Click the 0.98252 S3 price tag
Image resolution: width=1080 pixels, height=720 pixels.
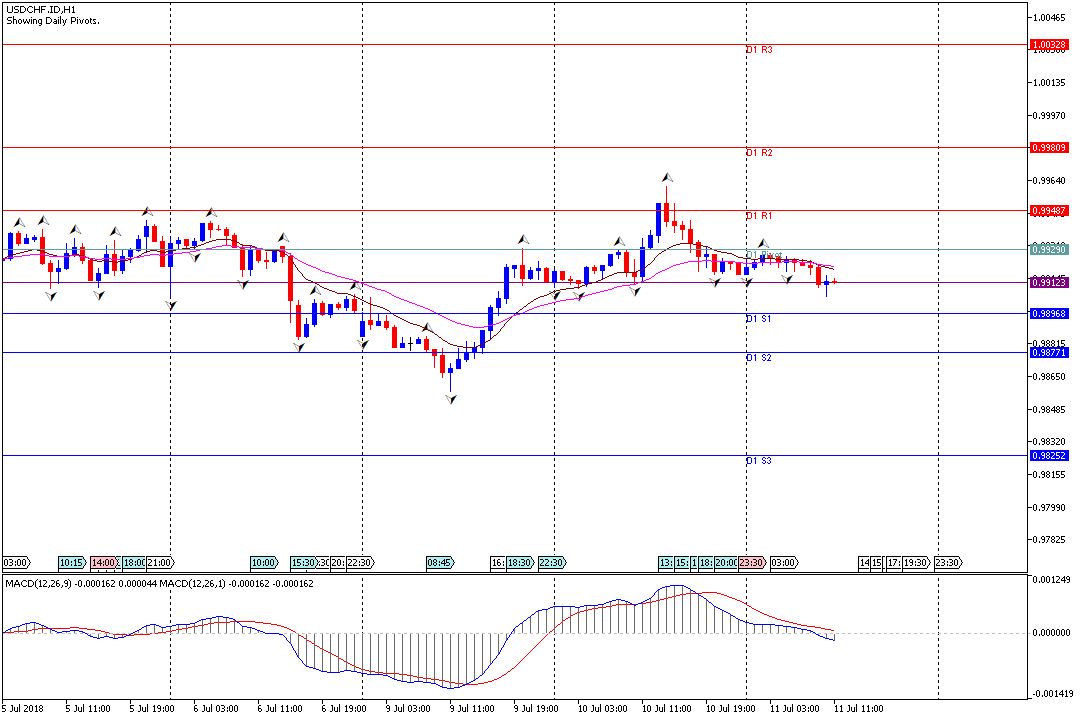(1049, 455)
